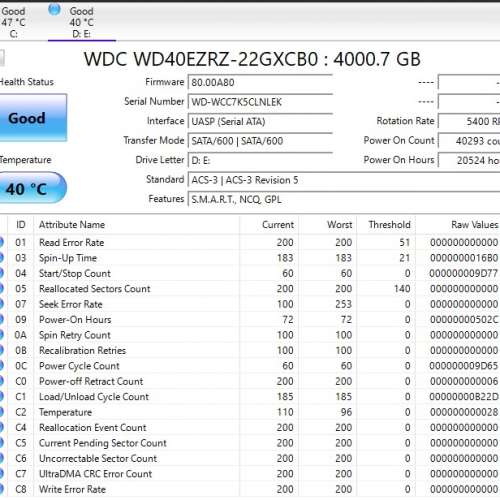Click the Worst column header
The image size is (500, 500).
tap(328, 225)
